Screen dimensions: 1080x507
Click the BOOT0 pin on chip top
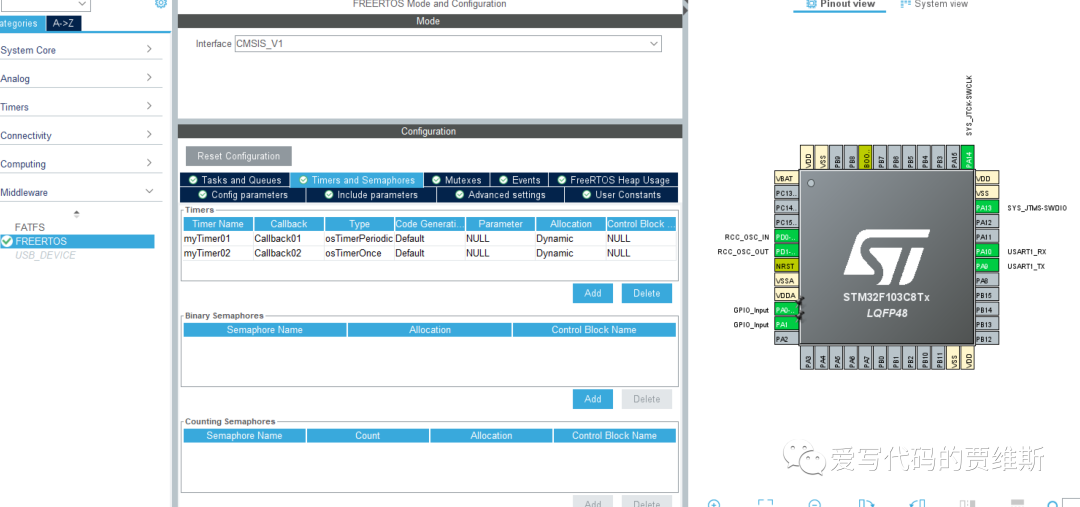[x=866, y=158]
